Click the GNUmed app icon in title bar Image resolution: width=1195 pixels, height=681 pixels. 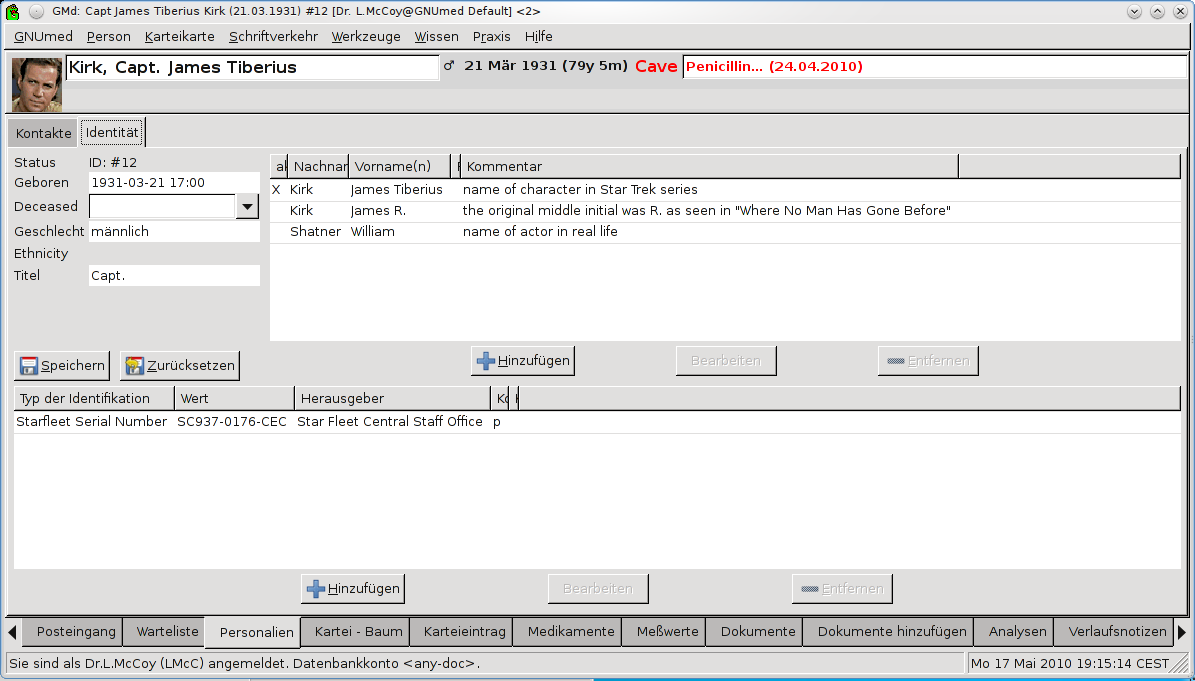12,11
